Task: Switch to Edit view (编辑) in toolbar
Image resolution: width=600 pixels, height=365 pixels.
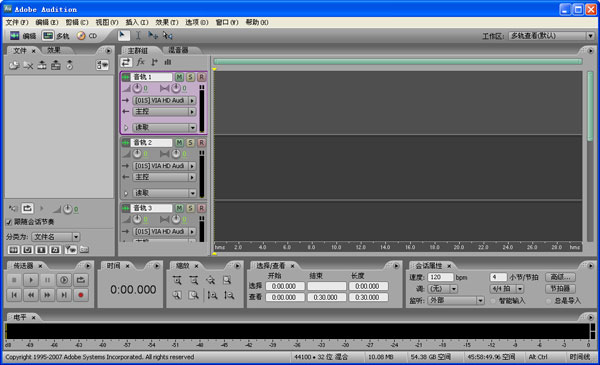Action: [x=23, y=36]
